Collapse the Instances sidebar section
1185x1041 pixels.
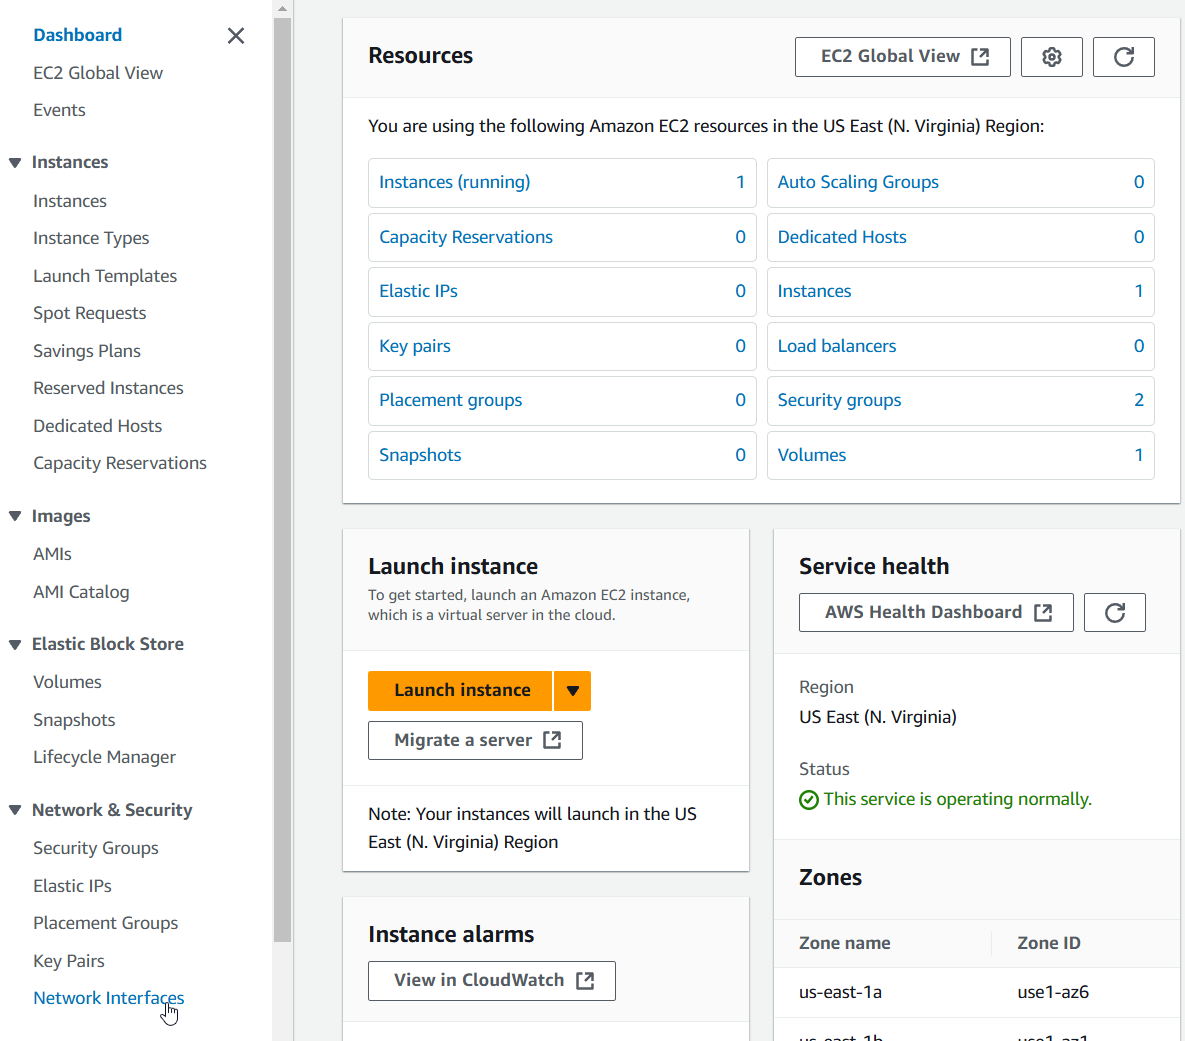(x=15, y=163)
